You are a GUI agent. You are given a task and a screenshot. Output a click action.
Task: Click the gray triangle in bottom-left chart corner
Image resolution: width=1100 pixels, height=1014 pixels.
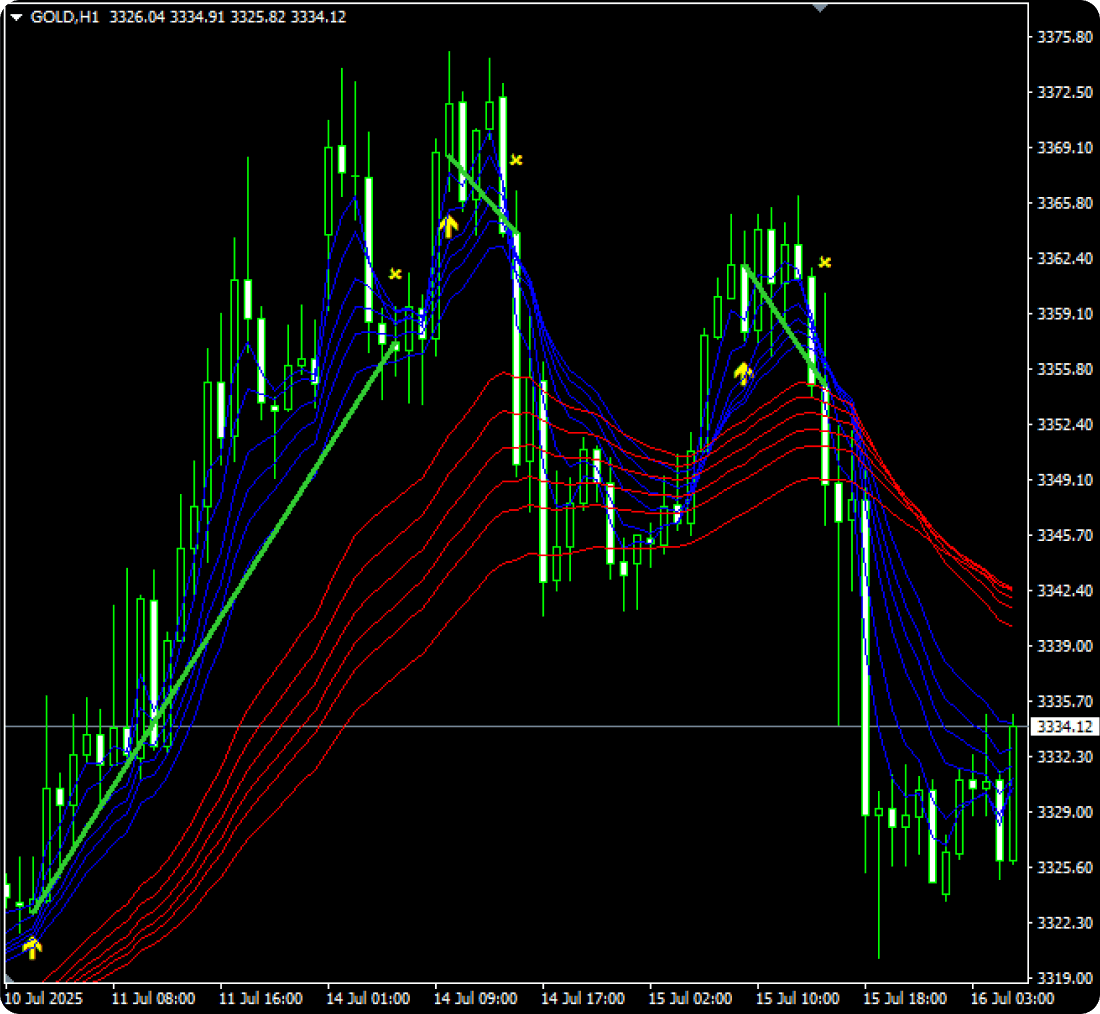(10, 976)
